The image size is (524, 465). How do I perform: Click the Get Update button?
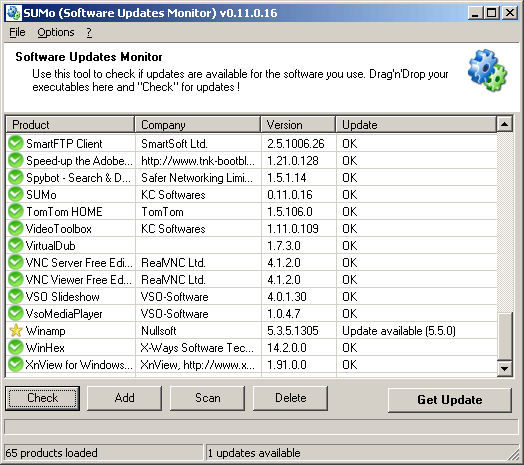pyautogui.click(x=449, y=400)
